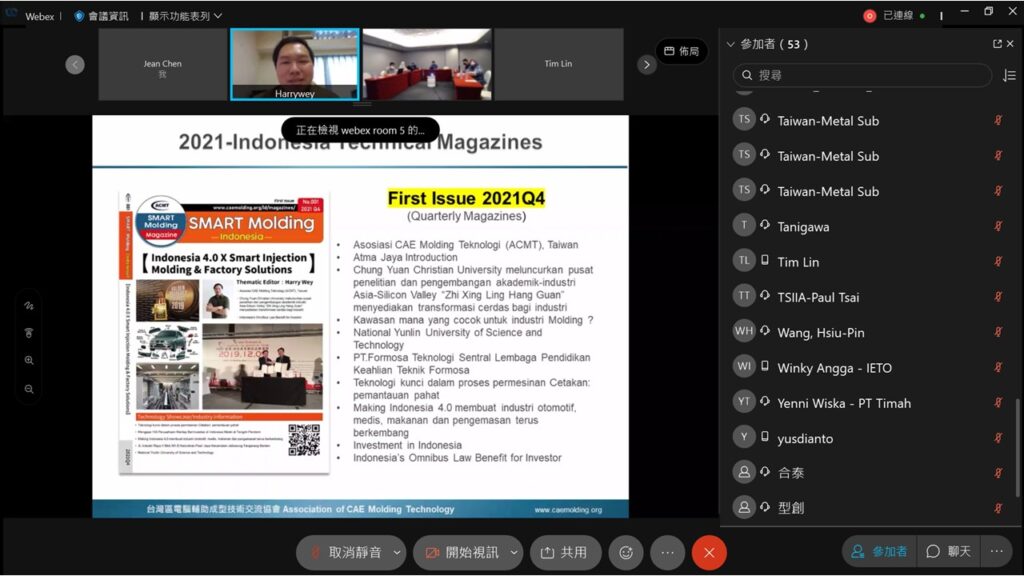Select participant 合泰
This screenshot has height=576, width=1024.
pyautogui.click(x=869, y=472)
